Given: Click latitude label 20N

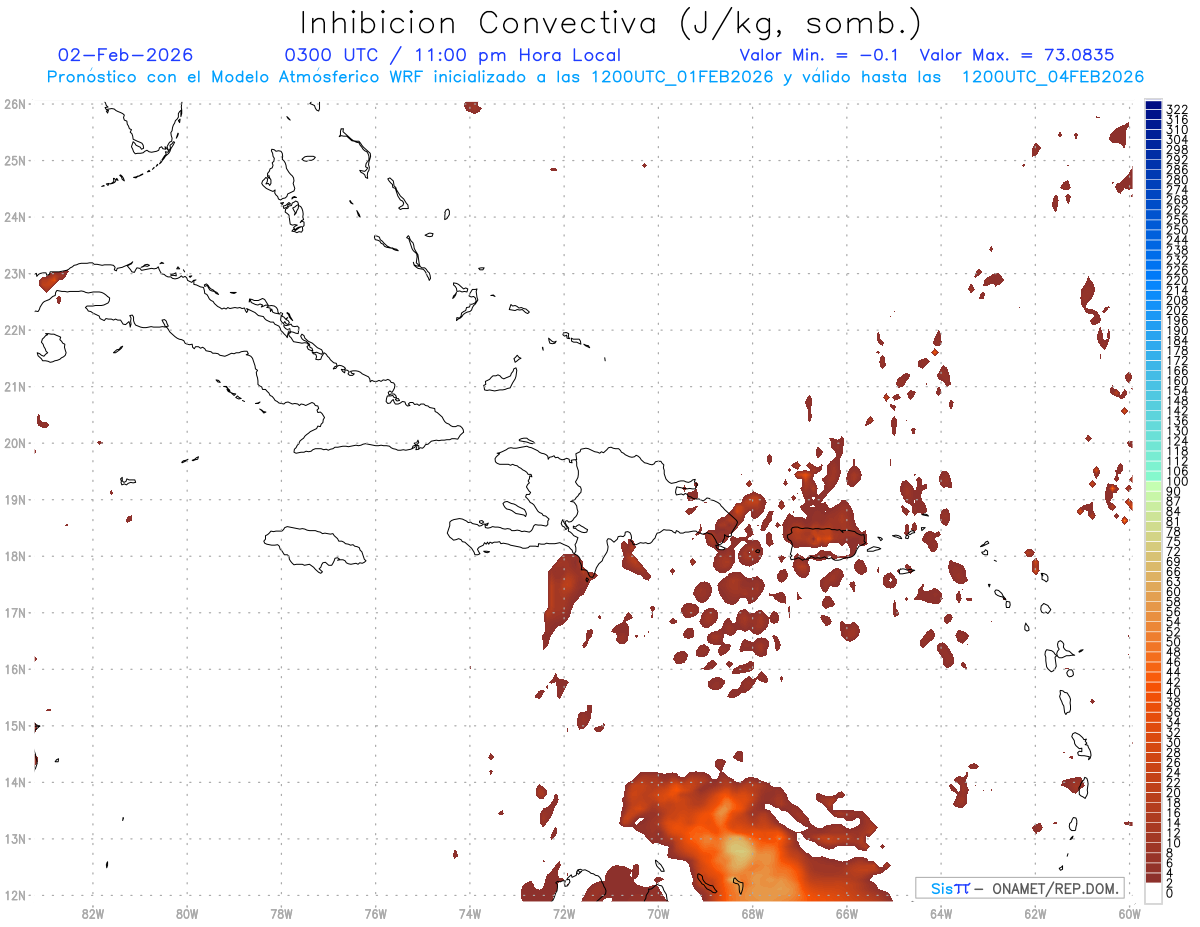Looking at the screenshot, I should click(15, 443).
